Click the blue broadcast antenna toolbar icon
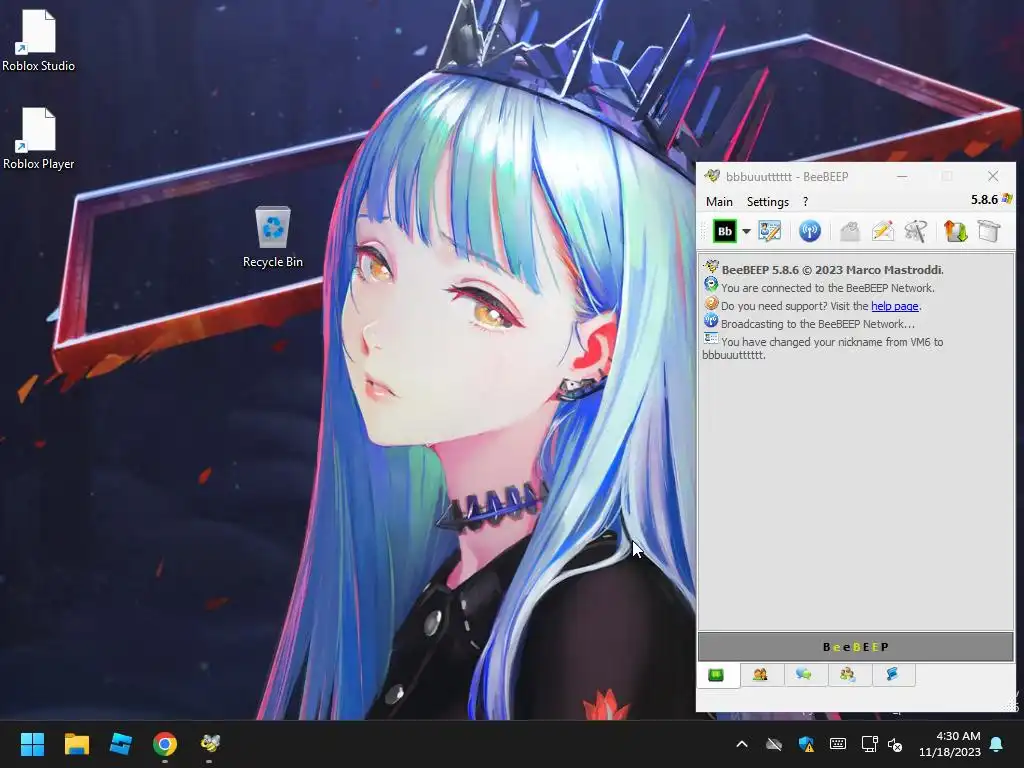This screenshot has height=768, width=1024. [809, 231]
